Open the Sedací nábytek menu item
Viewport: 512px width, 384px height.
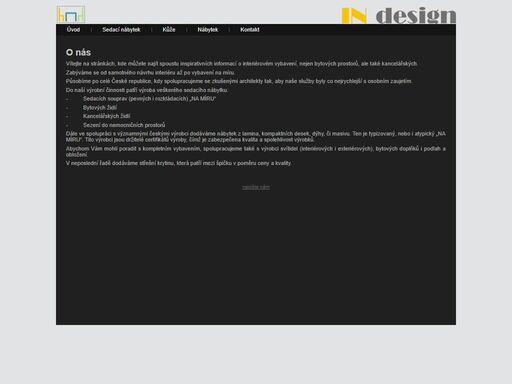pyautogui.click(x=121, y=30)
